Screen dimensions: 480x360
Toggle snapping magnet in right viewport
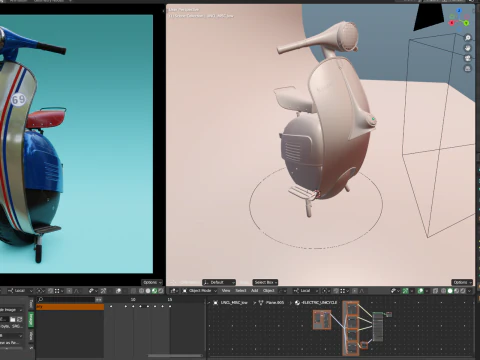(x=336, y=291)
